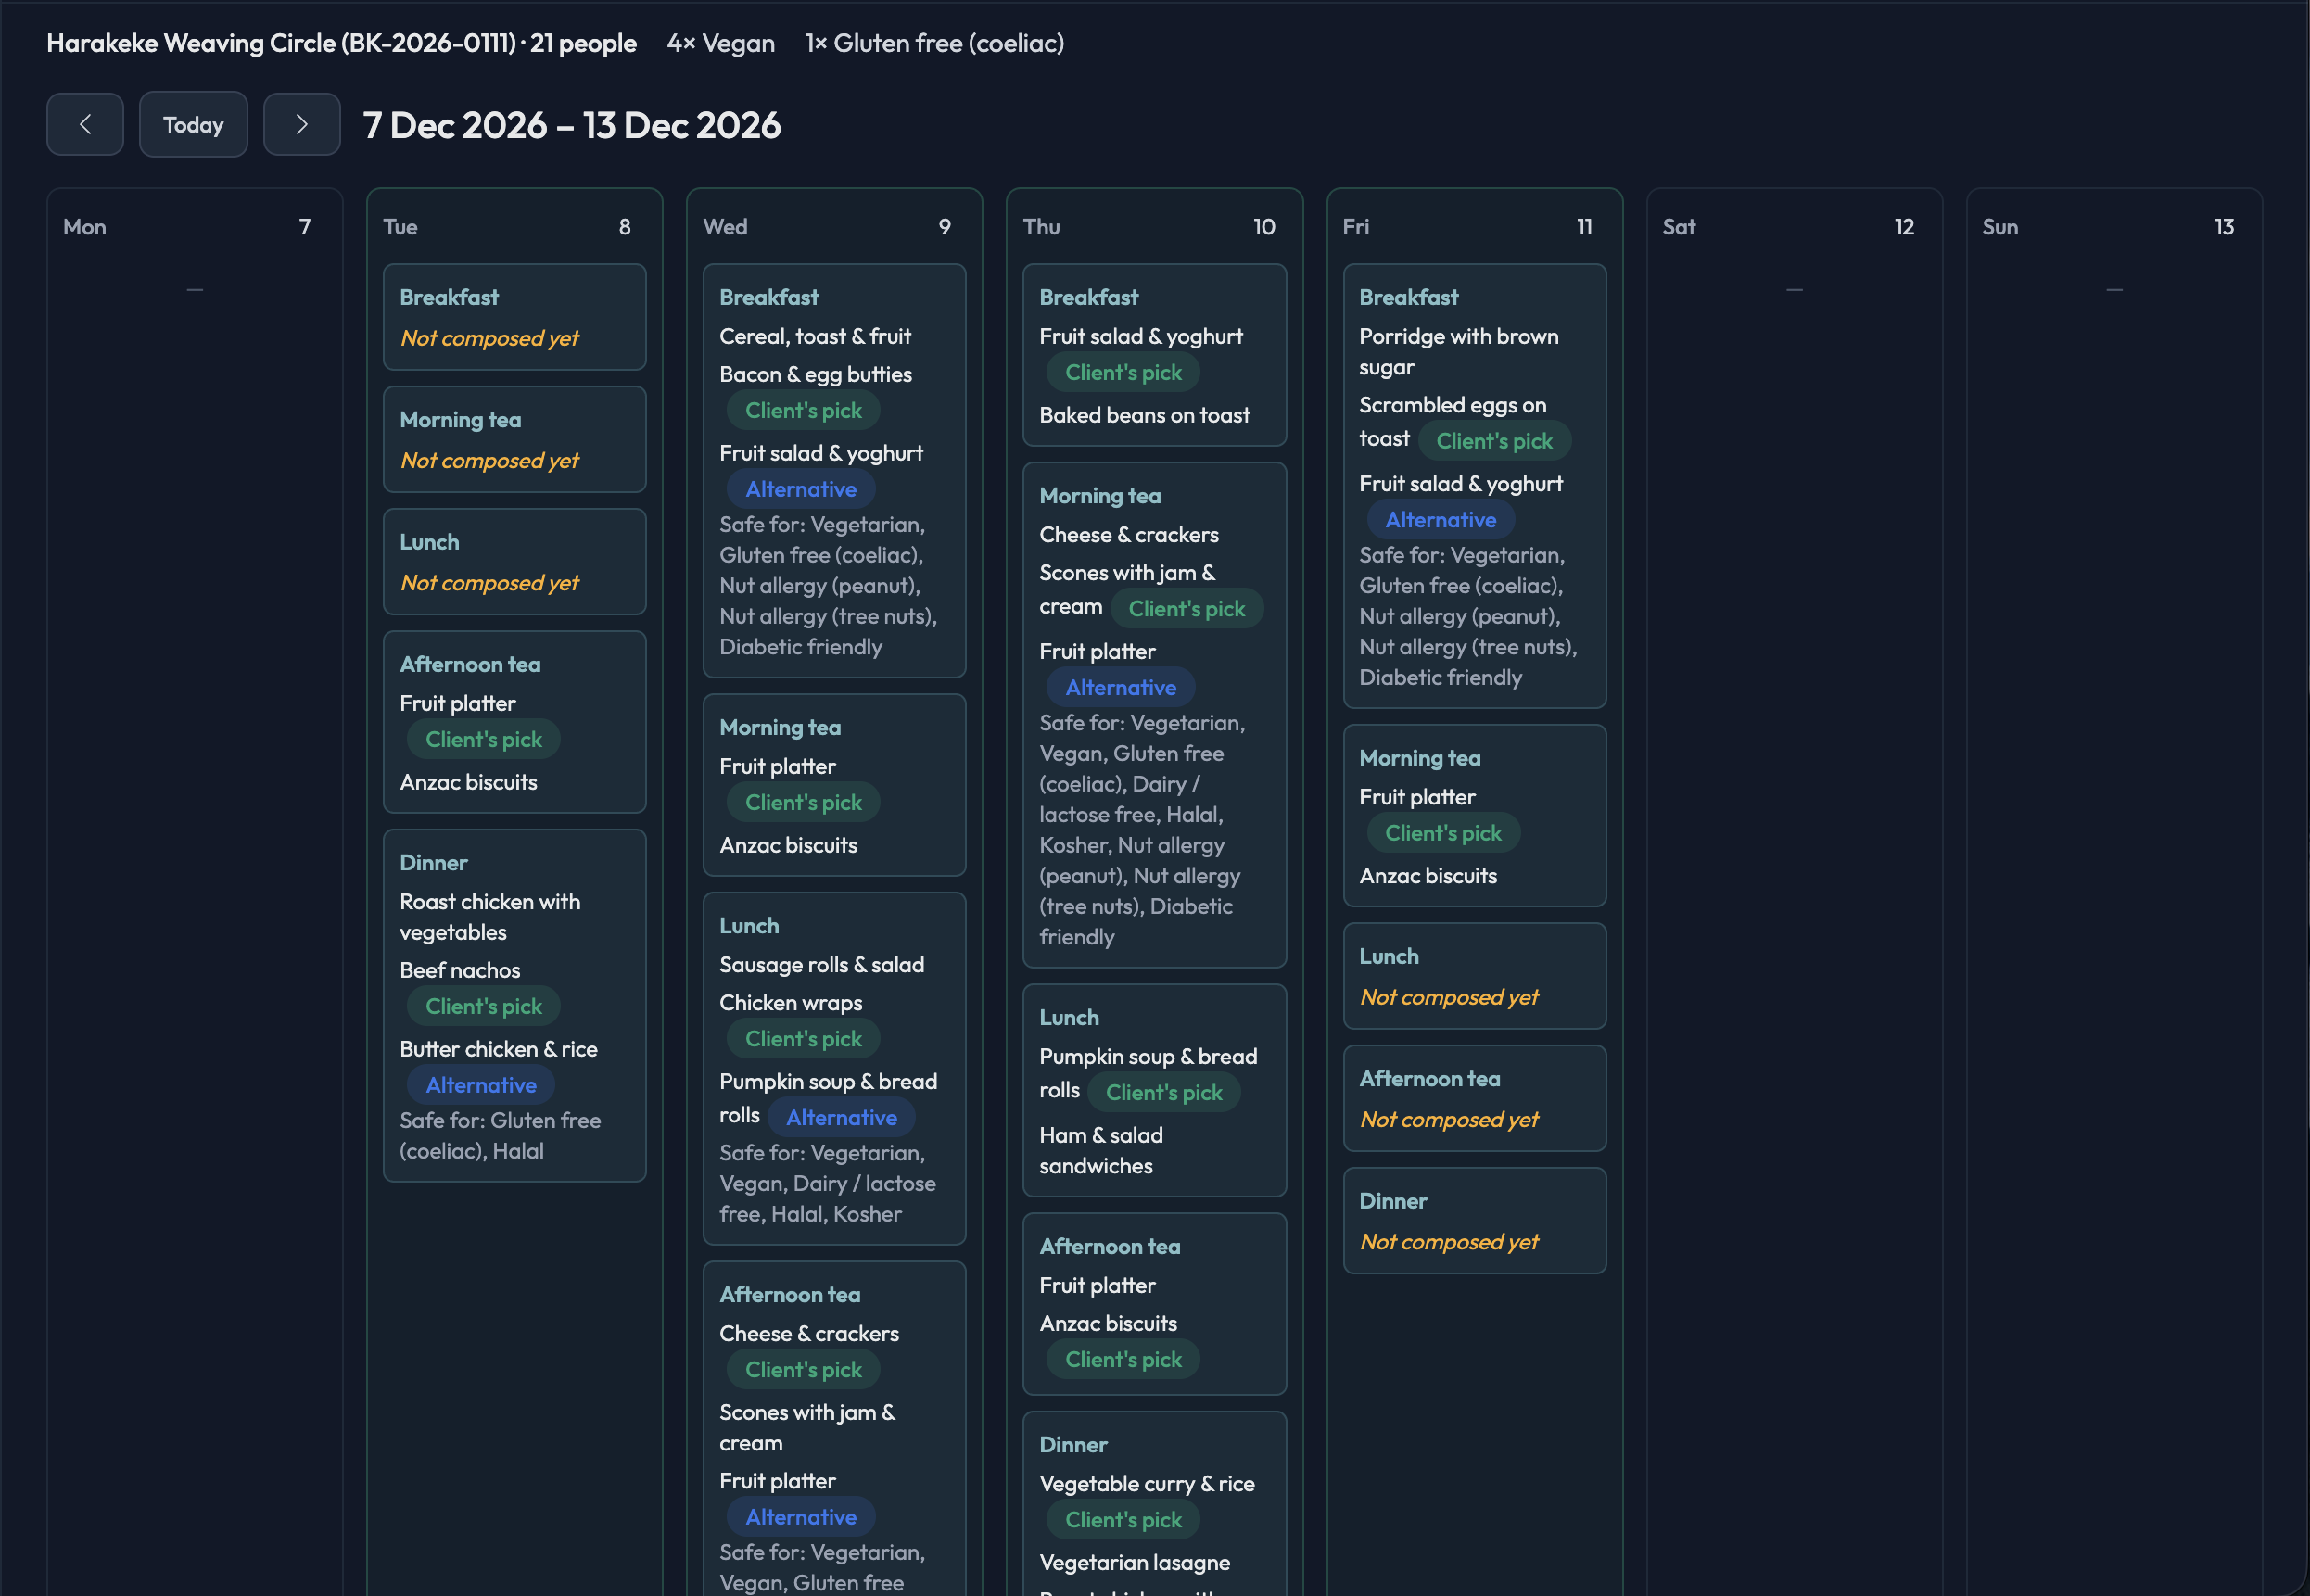Image resolution: width=2310 pixels, height=1596 pixels.
Task: Click 1× Gluten free (coeliac) tag
Action: click(x=934, y=43)
